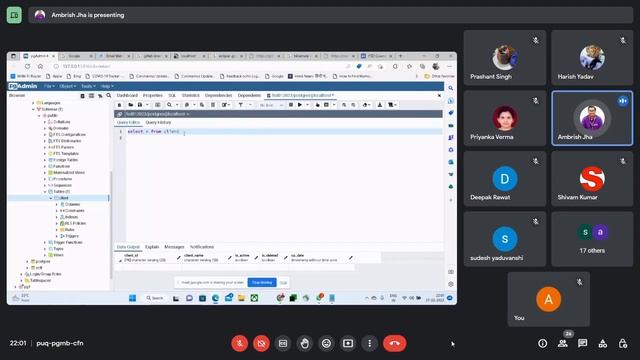
Task: Open the 17 others tile
Action: tap(592, 239)
